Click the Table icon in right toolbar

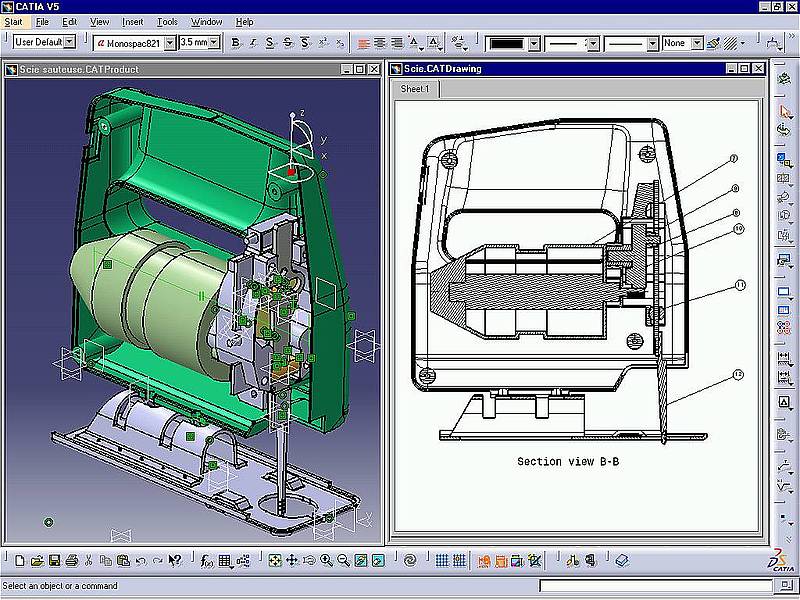pos(784,310)
